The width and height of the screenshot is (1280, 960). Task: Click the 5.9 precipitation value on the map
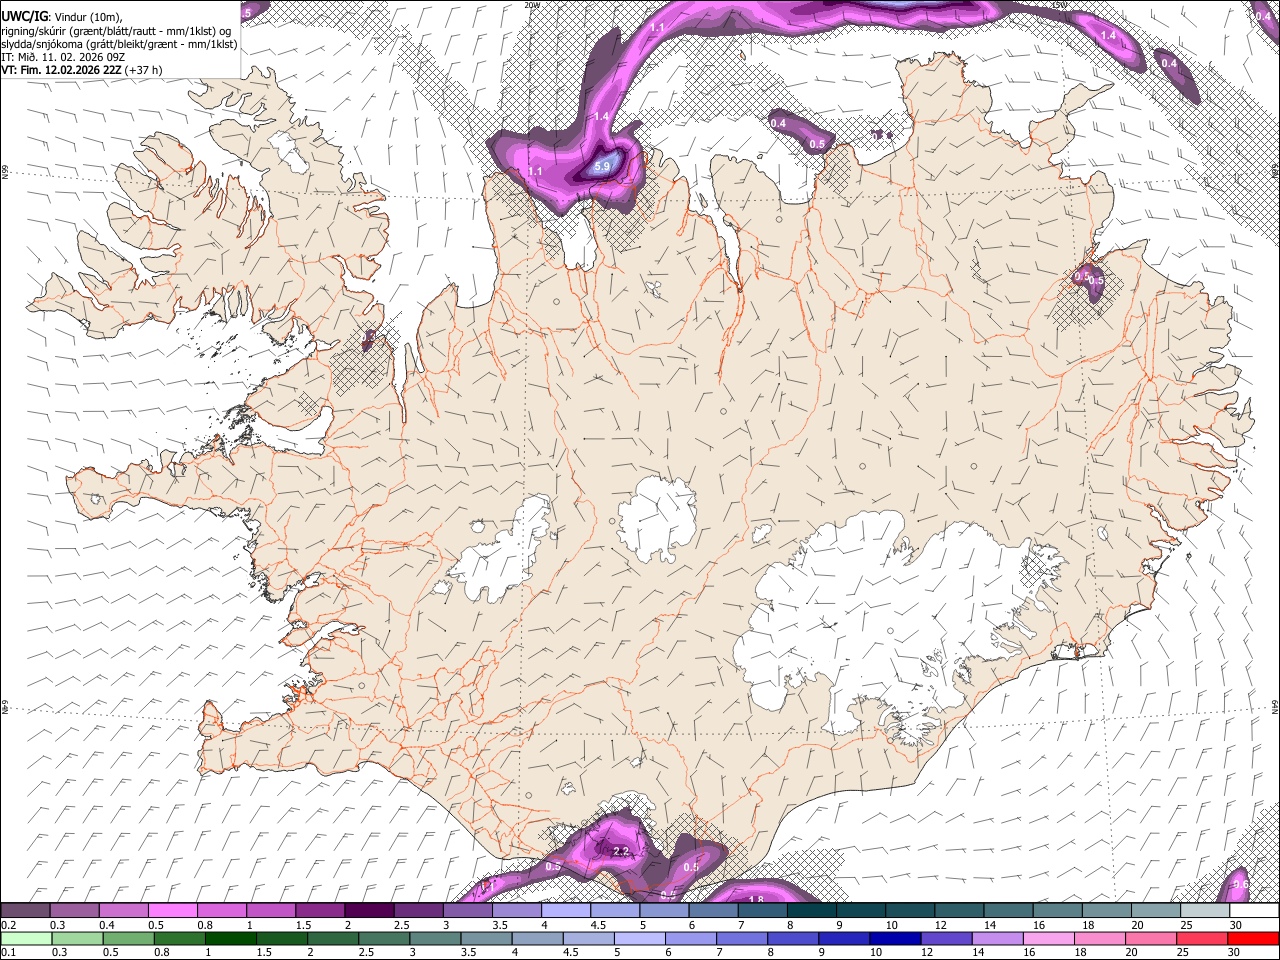602,167
